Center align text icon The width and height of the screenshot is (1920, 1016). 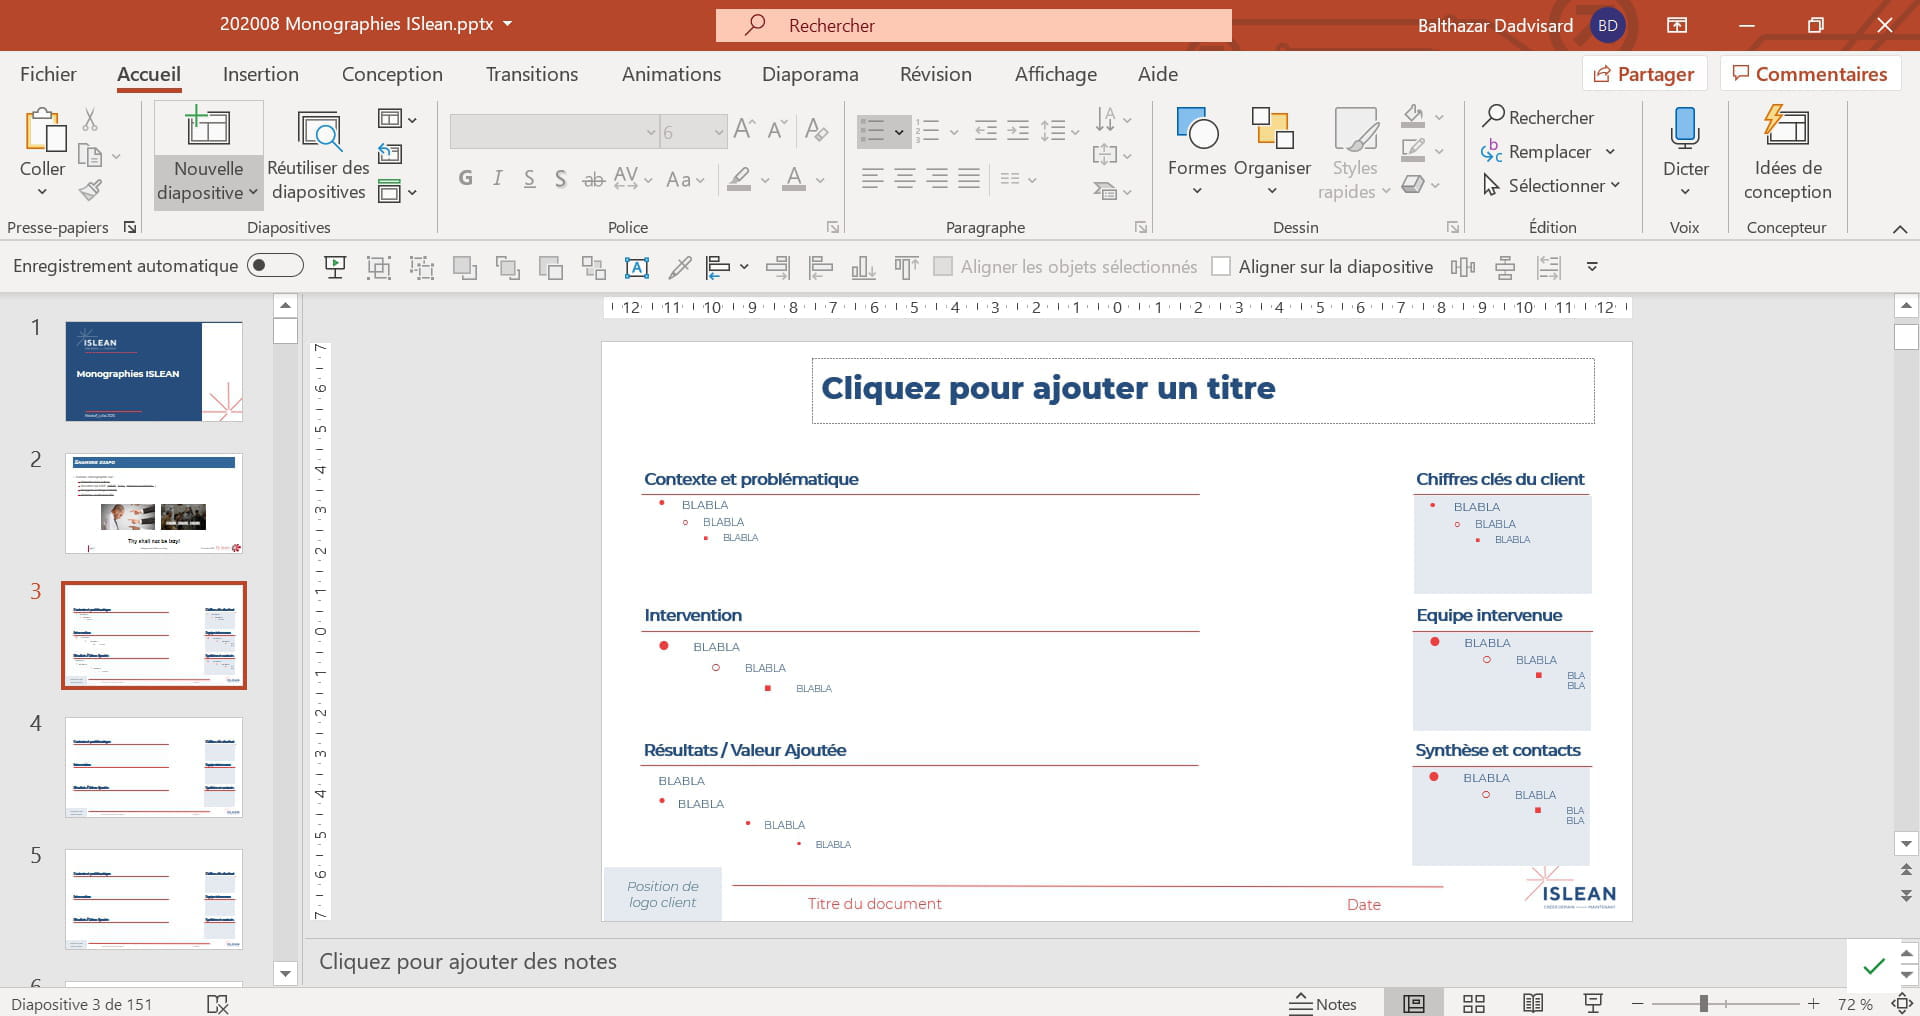pyautogui.click(x=905, y=179)
